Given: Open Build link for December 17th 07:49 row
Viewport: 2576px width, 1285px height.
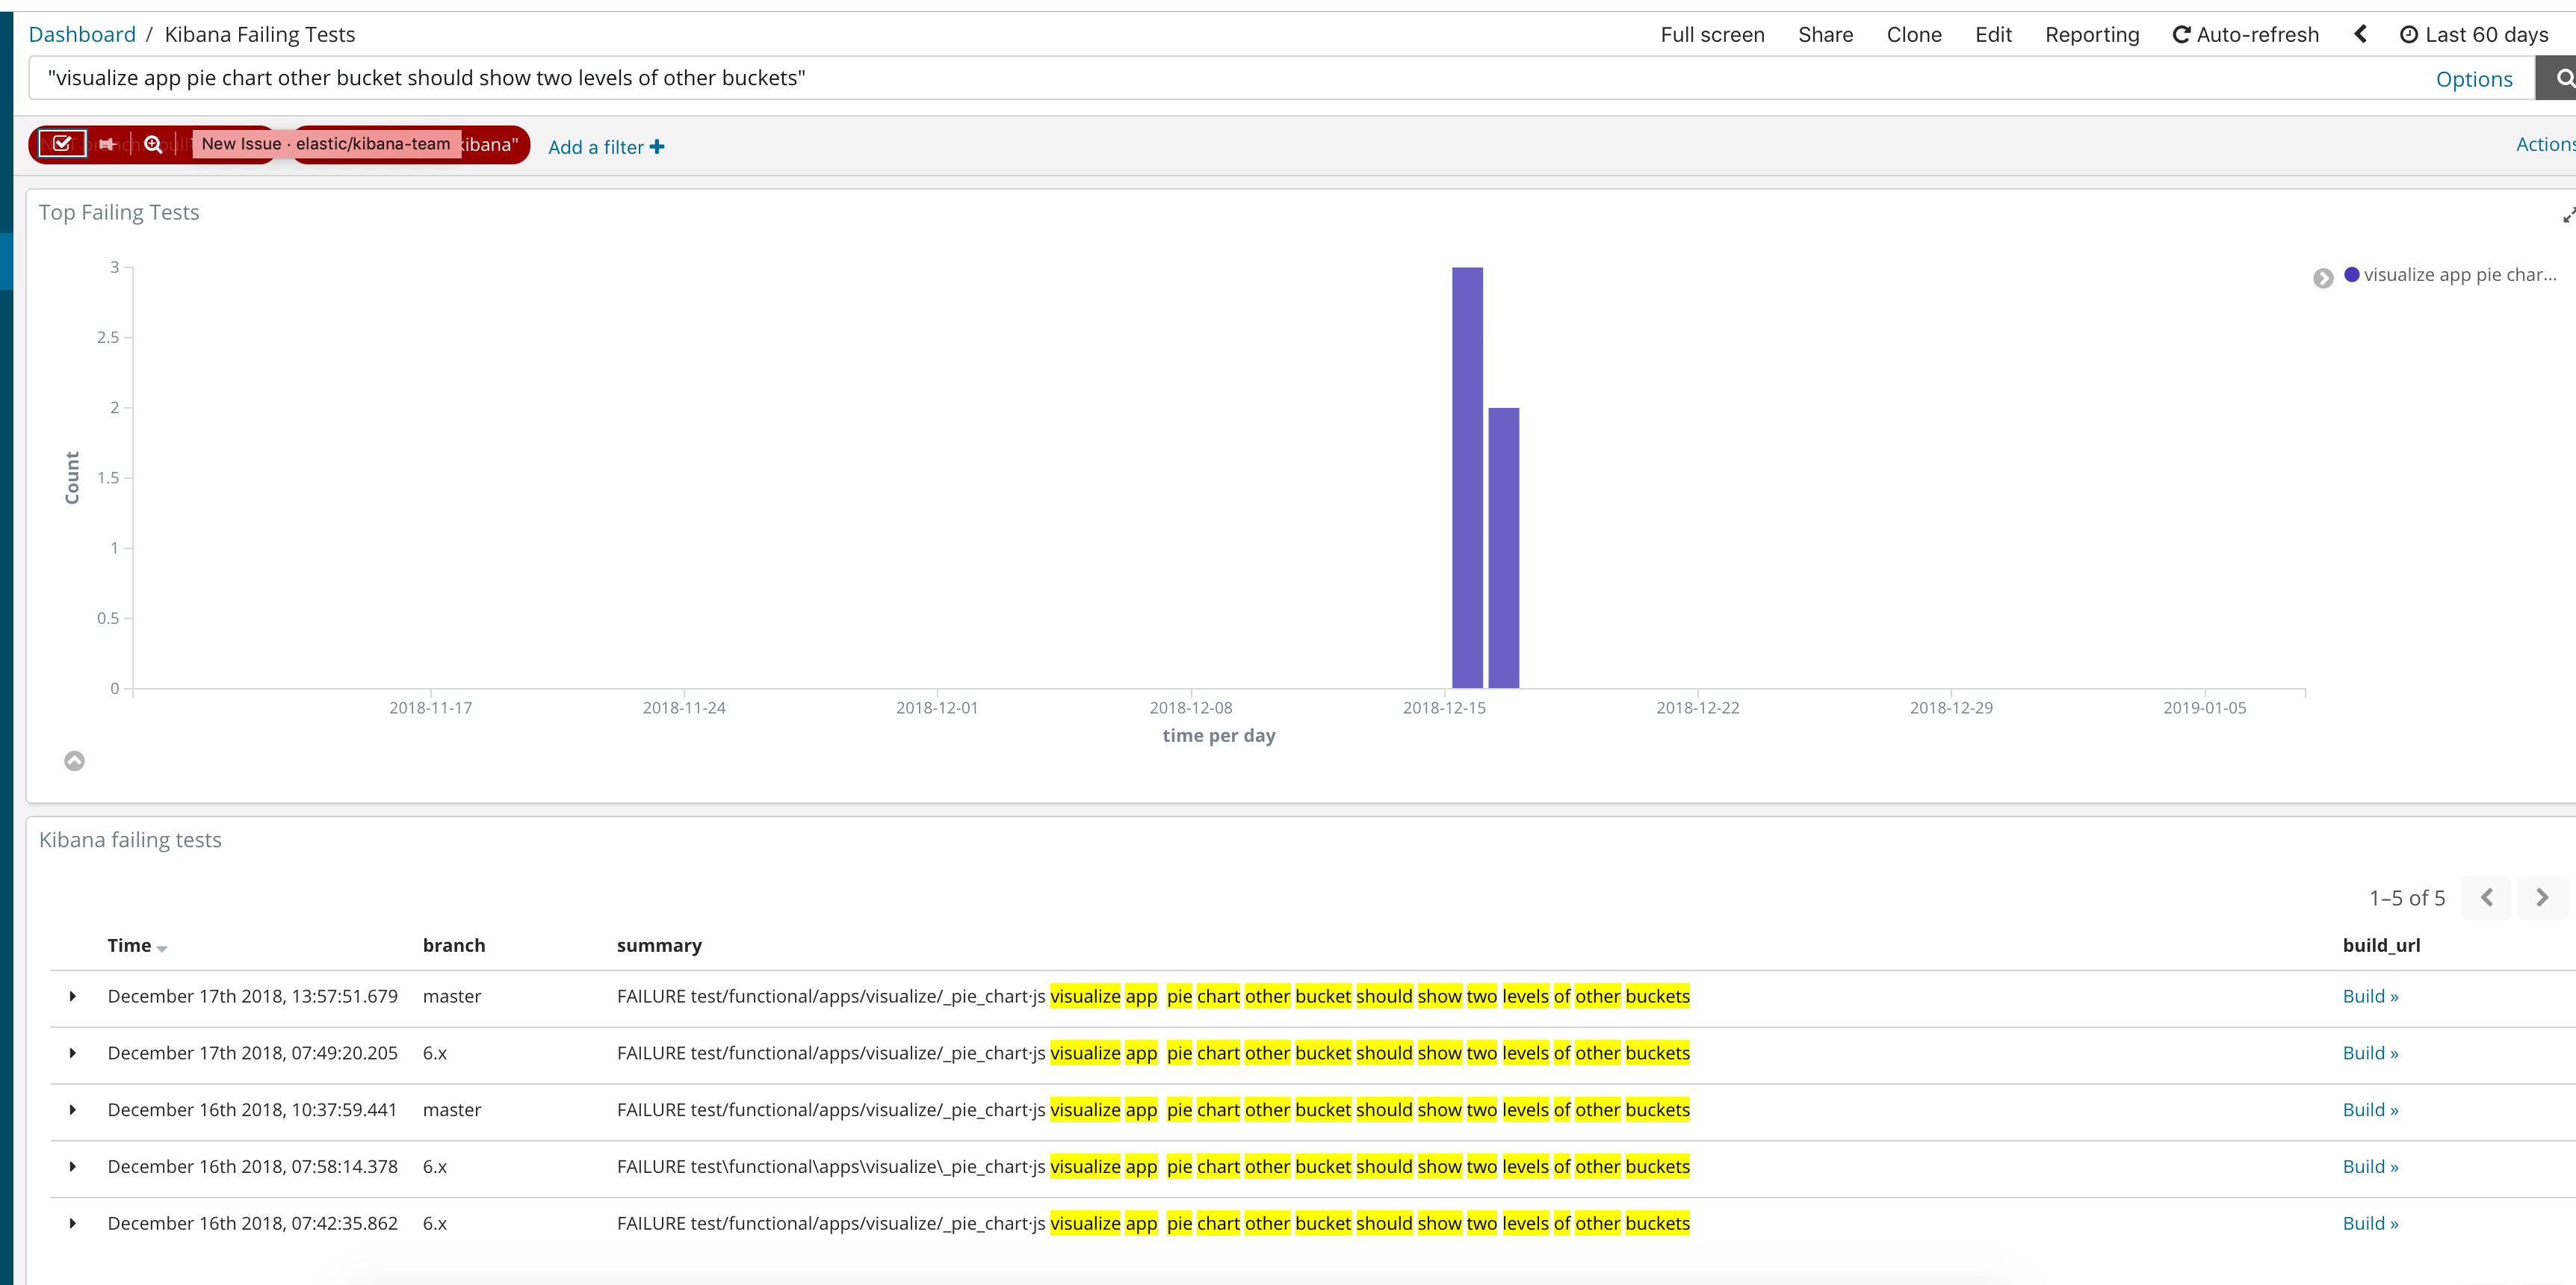Looking at the screenshot, I should [2370, 1053].
